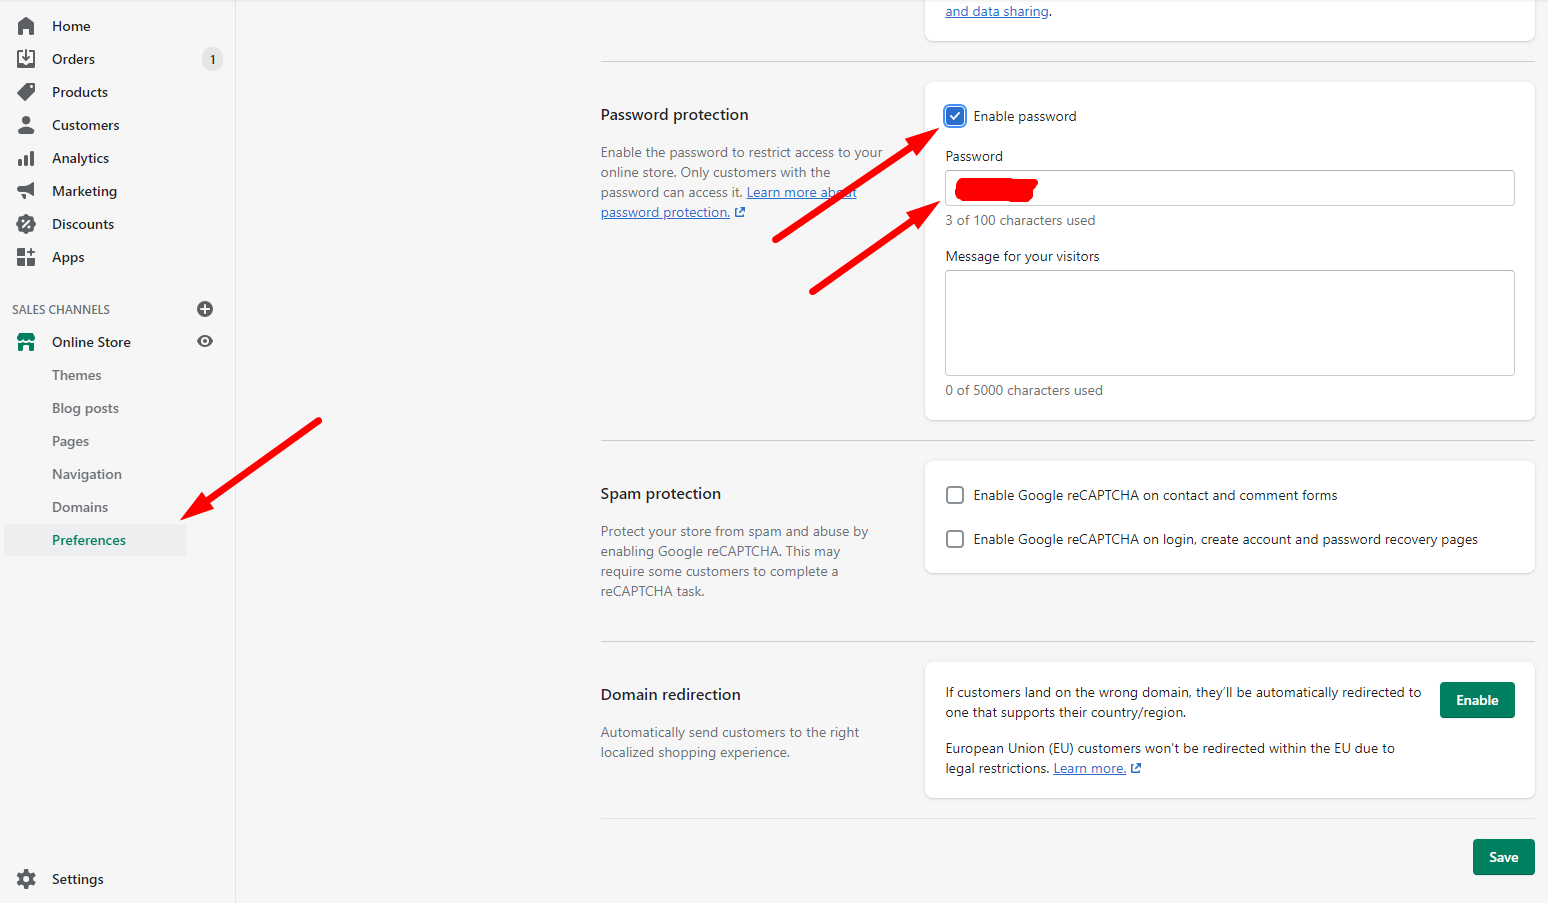Click the Apps grid icon
The image size is (1548, 903).
[26, 257]
